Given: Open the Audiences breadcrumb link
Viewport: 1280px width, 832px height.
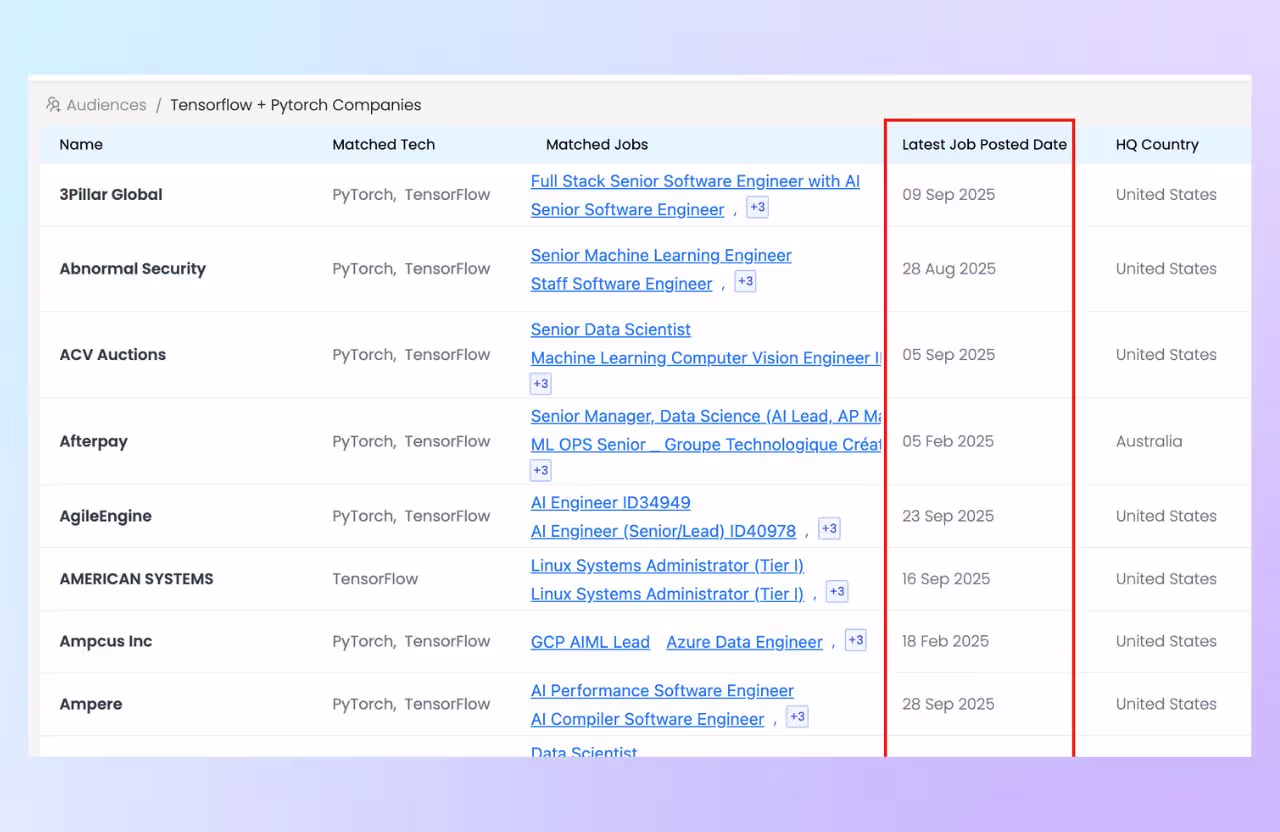Looking at the screenshot, I should pyautogui.click(x=106, y=105).
